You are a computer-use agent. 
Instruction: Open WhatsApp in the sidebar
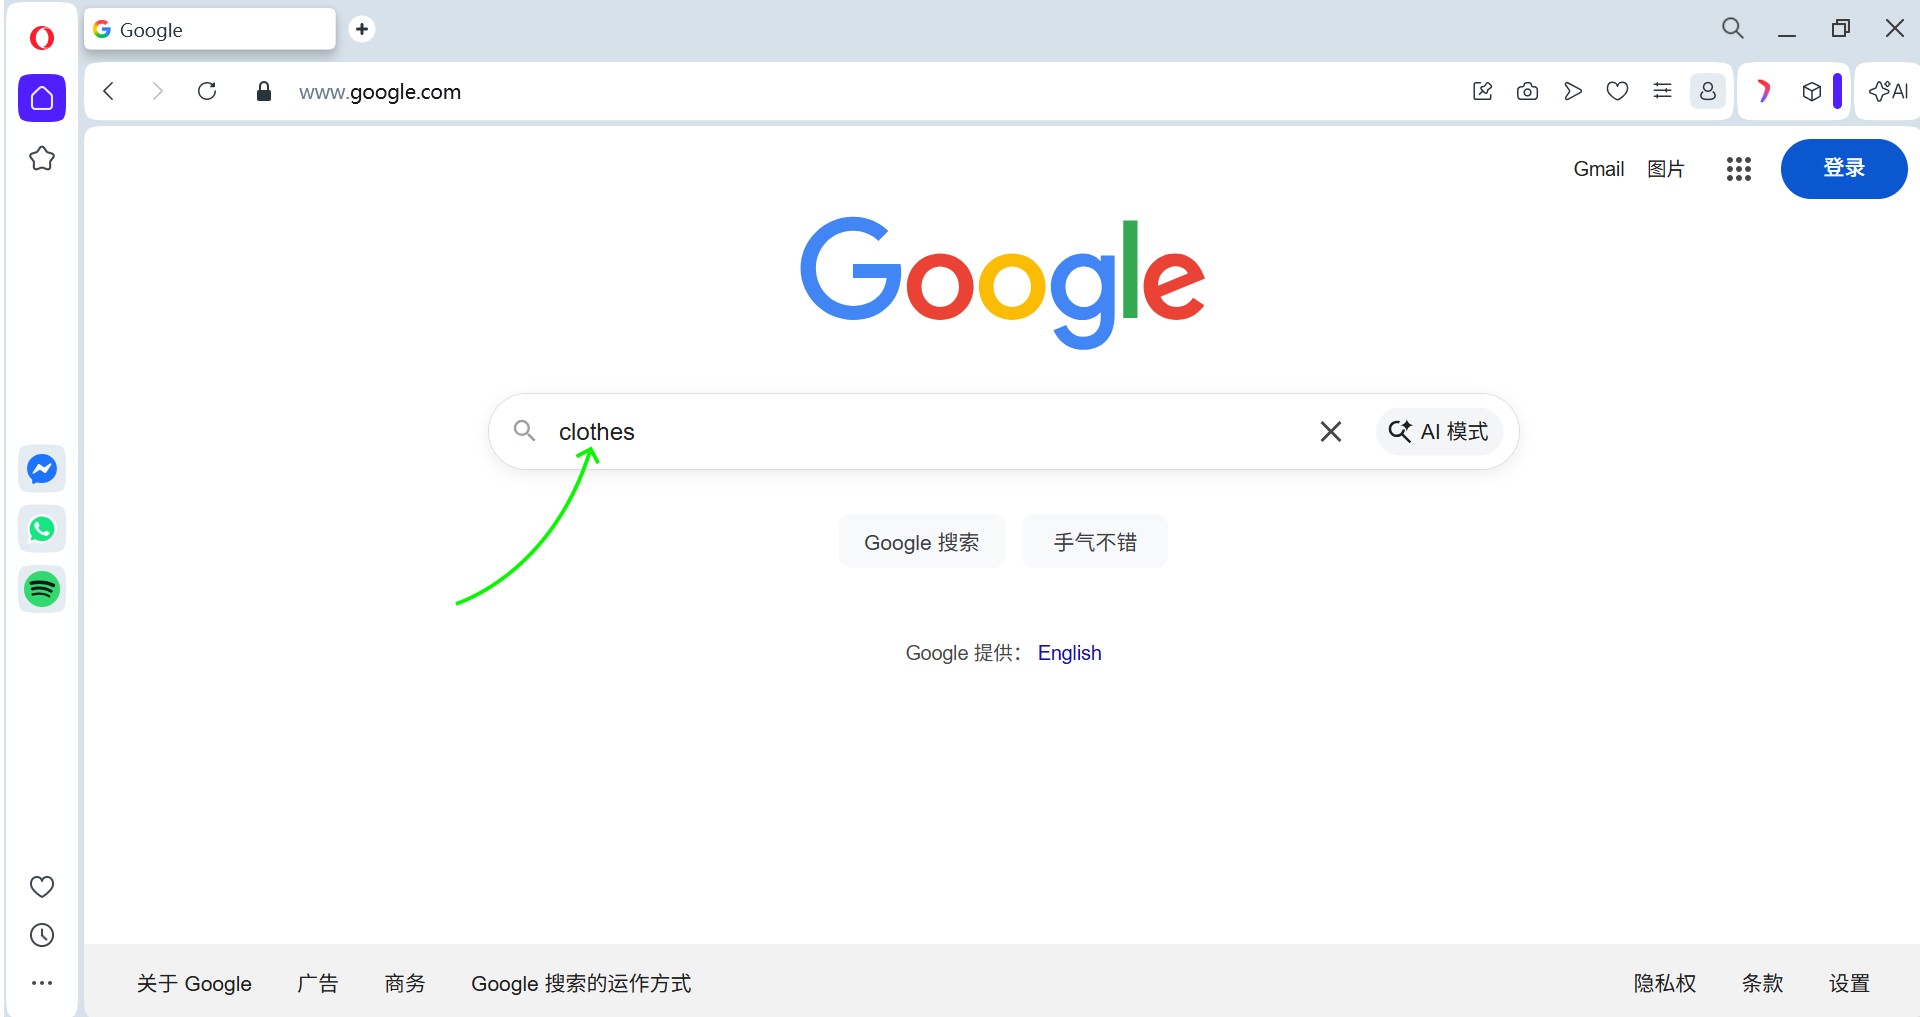click(x=42, y=529)
